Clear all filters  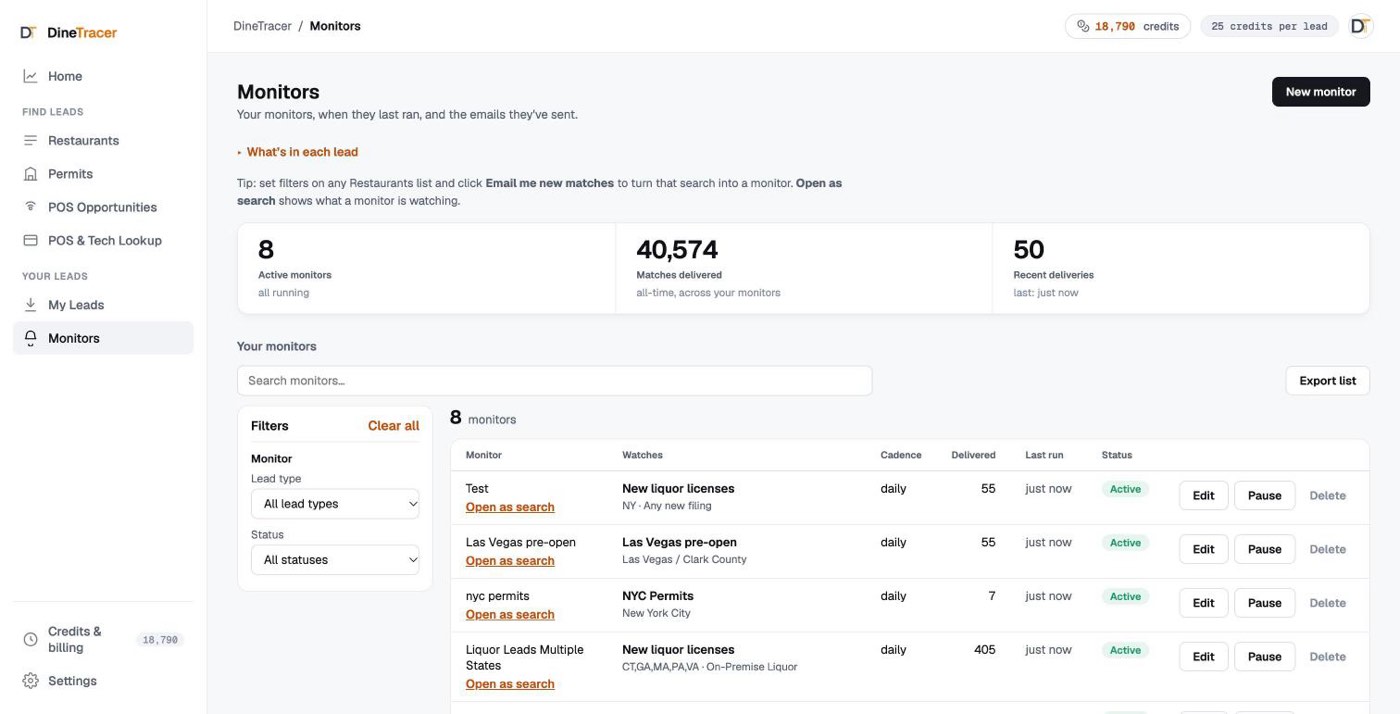394,426
